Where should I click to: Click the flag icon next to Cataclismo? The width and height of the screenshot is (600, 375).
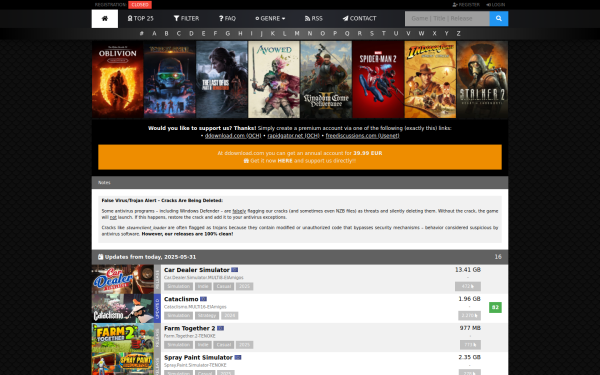(203, 299)
